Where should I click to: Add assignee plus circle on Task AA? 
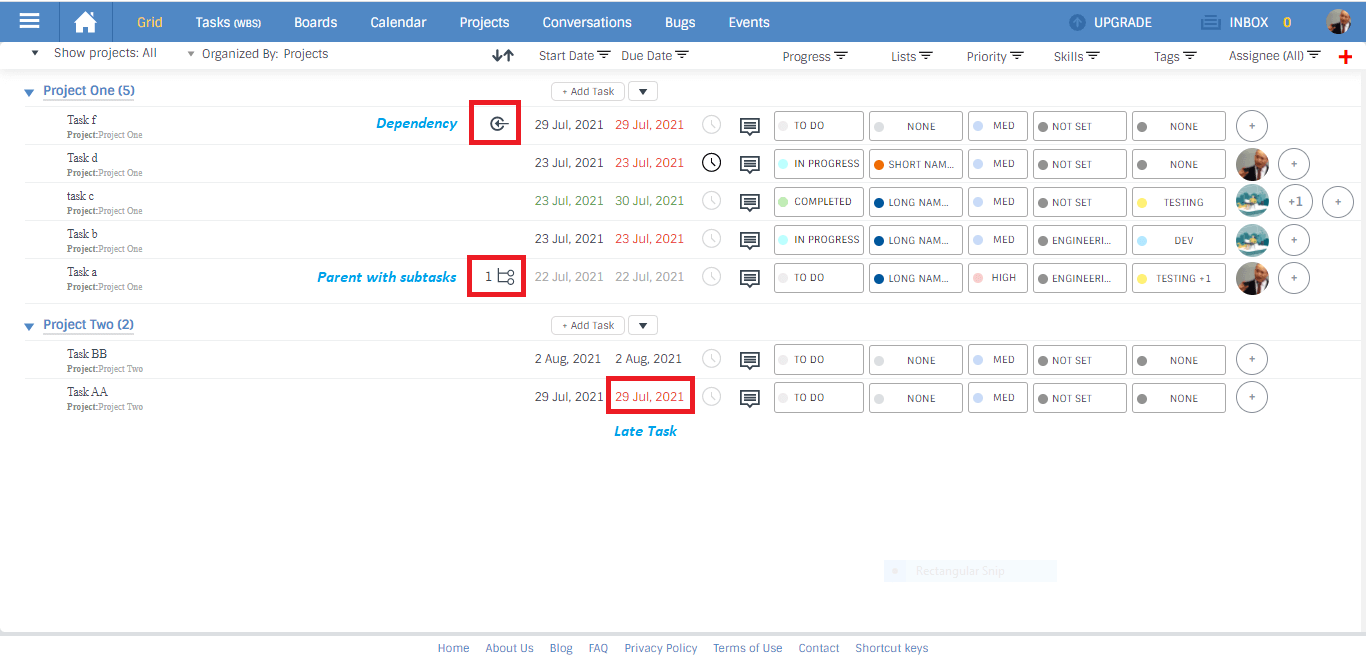(x=1252, y=398)
